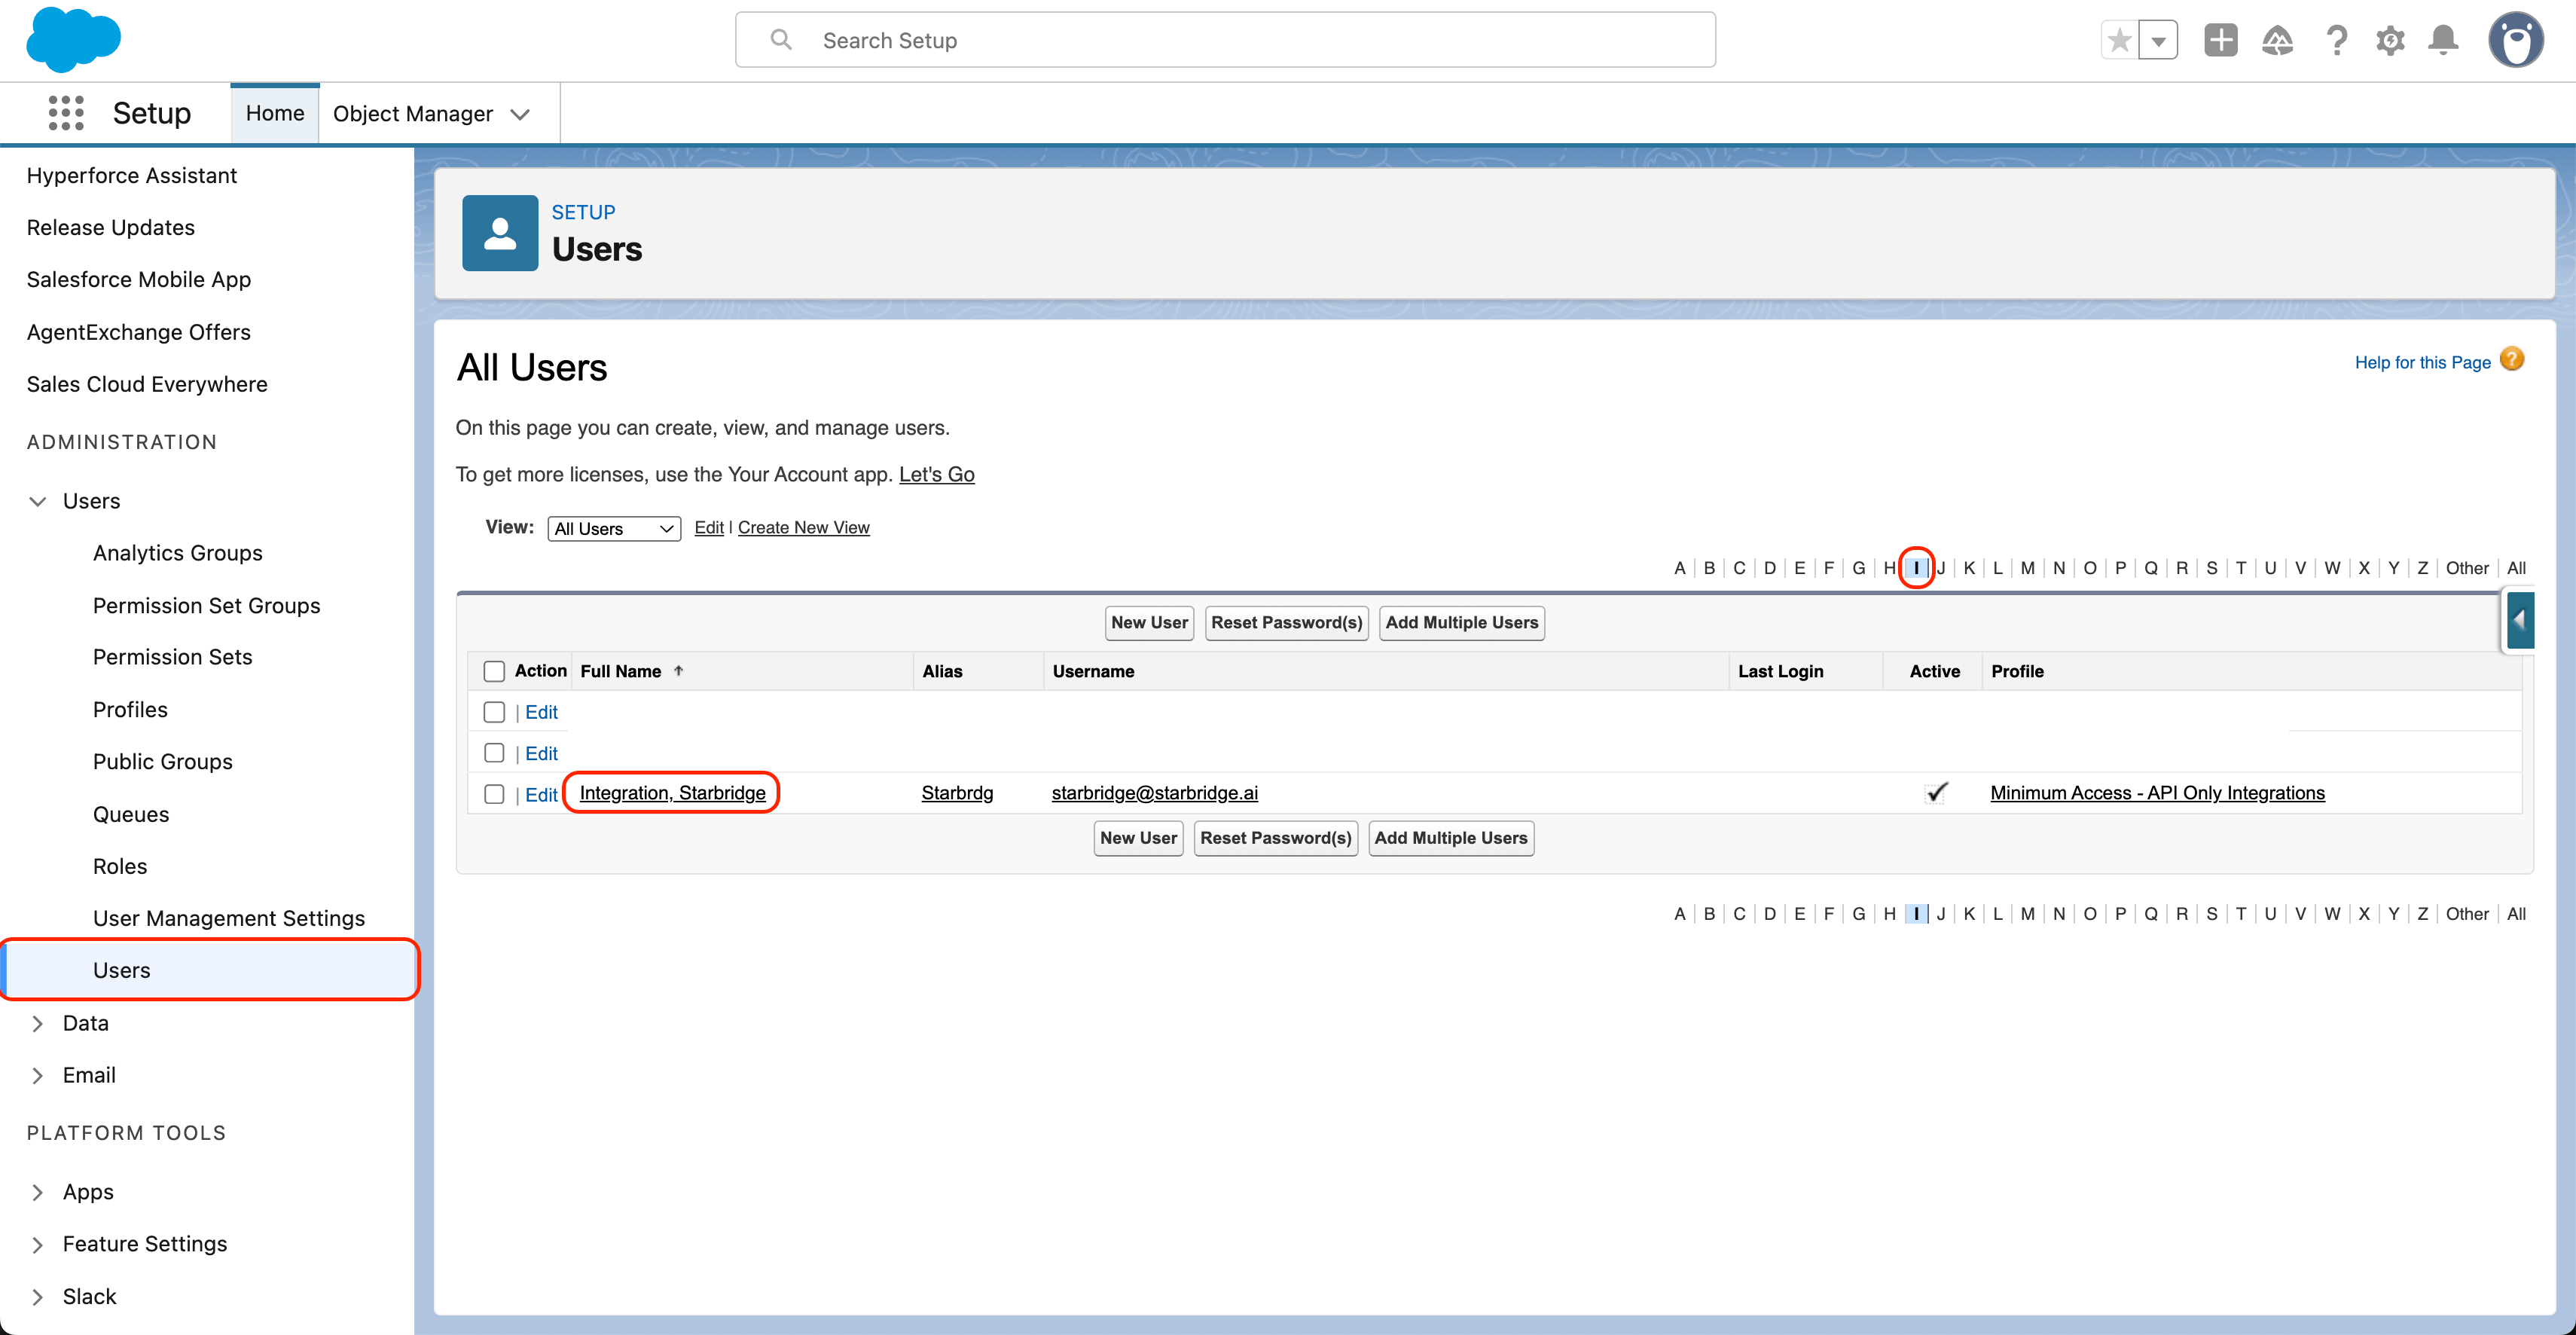The image size is (2576, 1335).
Task: Expand the Object Manager tab chevron
Action: click(520, 114)
